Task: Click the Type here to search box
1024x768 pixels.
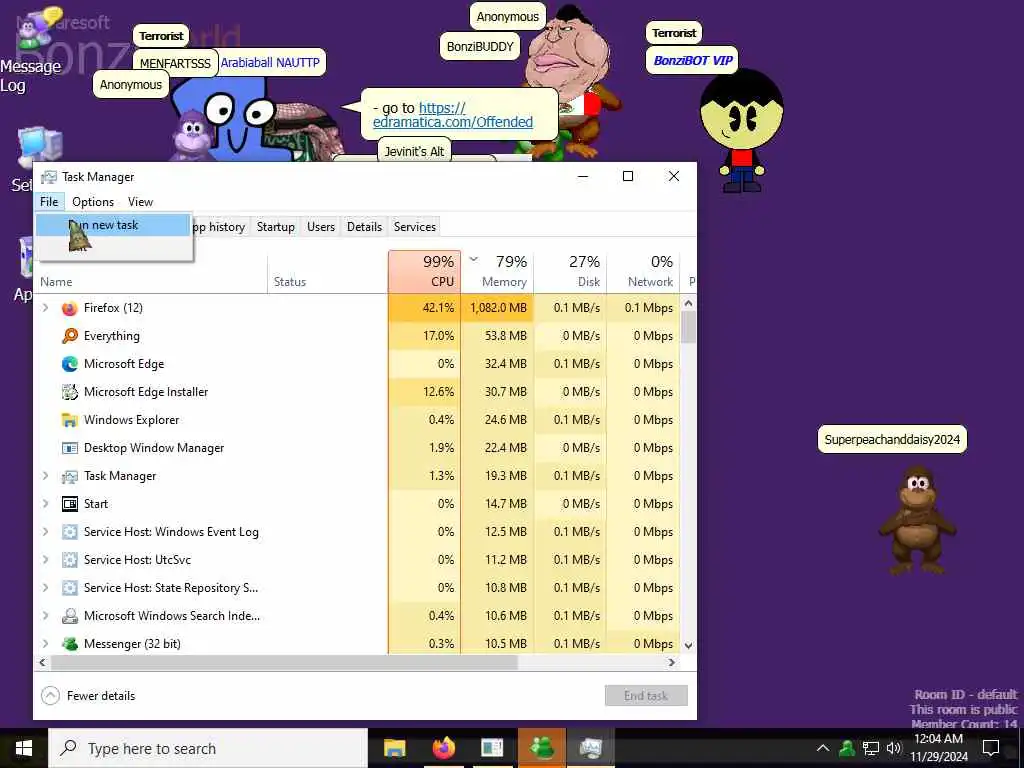Action: click(208, 748)
